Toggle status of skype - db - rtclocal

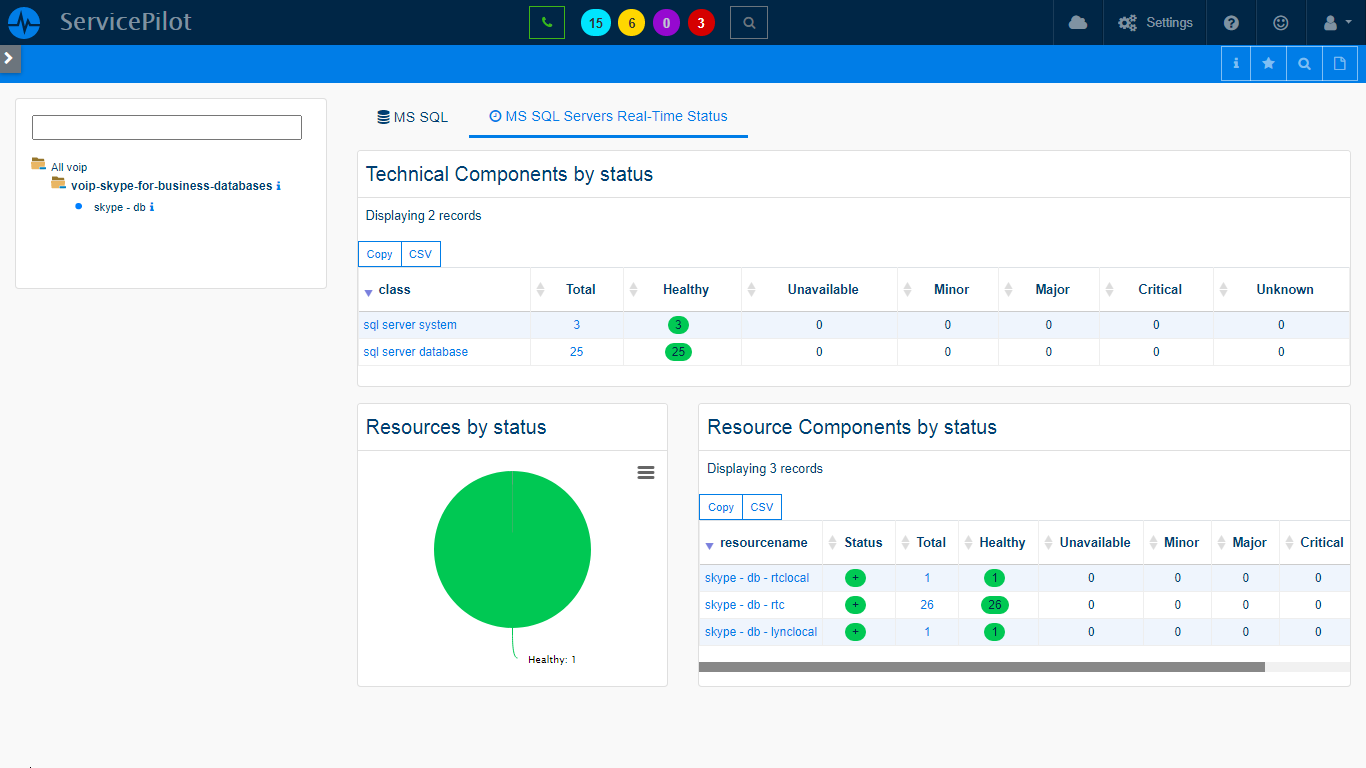coord(855,578)
